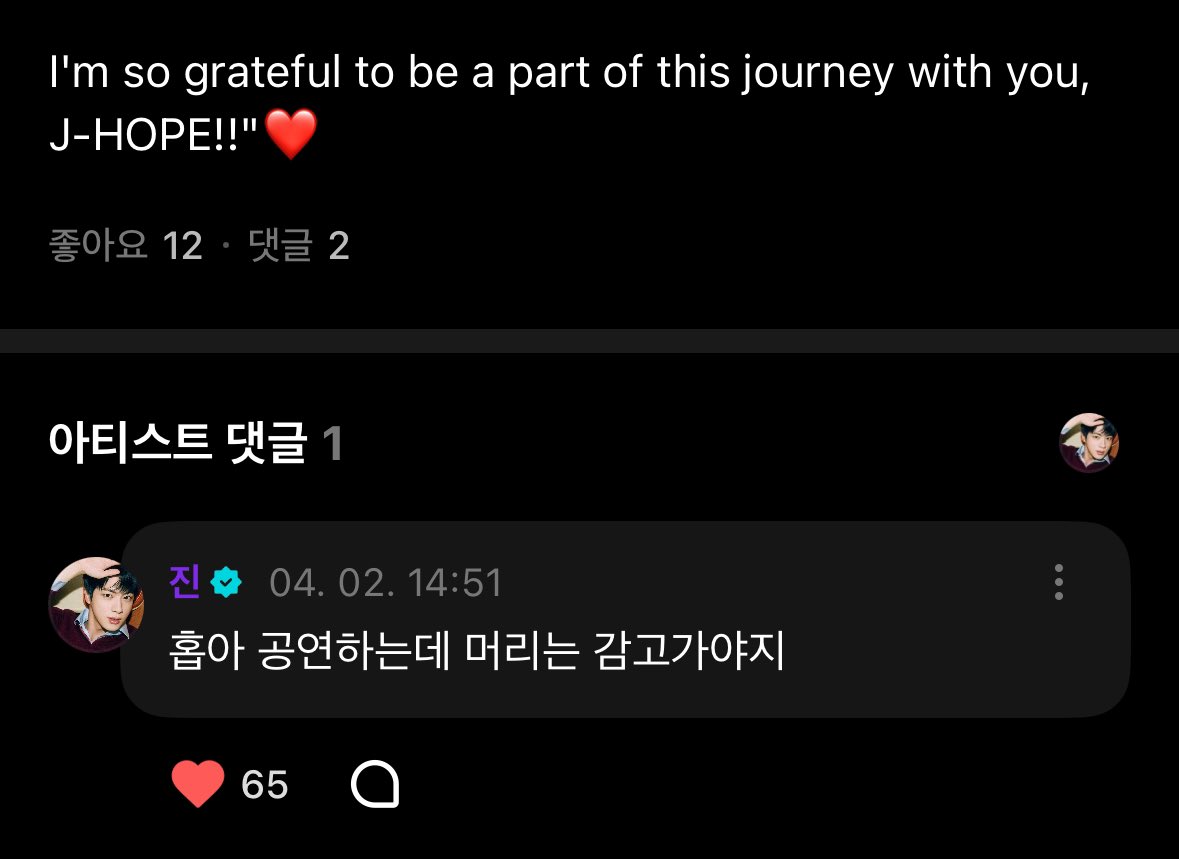This screenshot has width=1179, height=859.
Task: Tap the reply bubble icon under Jin's comment
Action: (x=375, y=785)
